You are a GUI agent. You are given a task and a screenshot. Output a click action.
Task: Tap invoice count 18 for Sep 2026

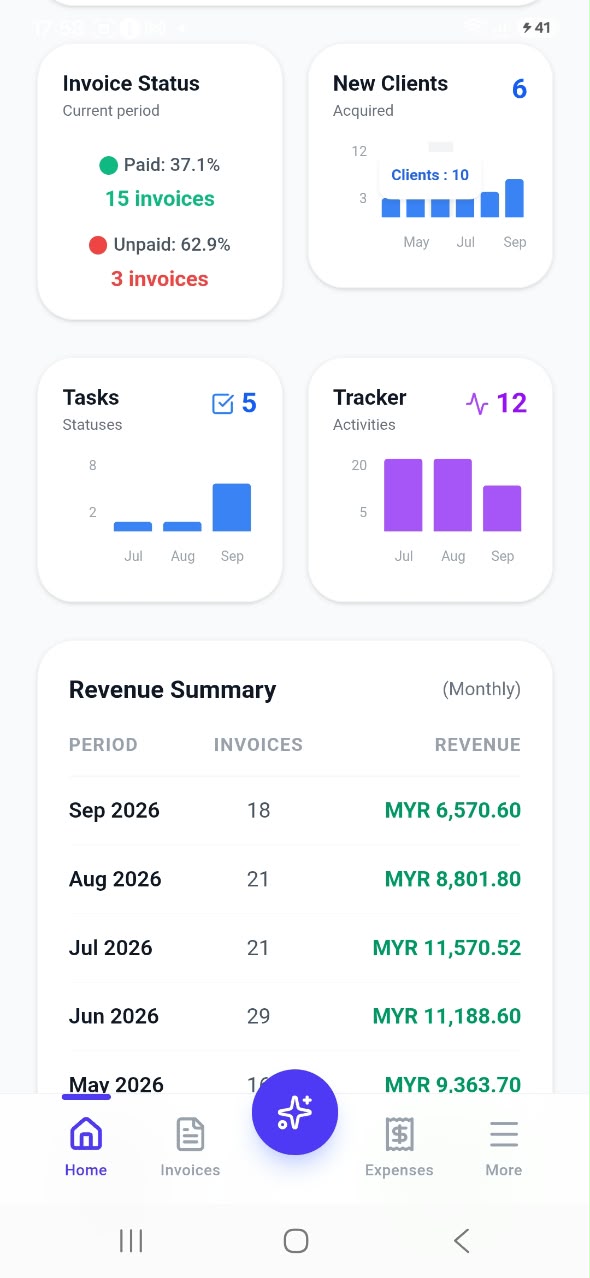[x=258, y=811]
